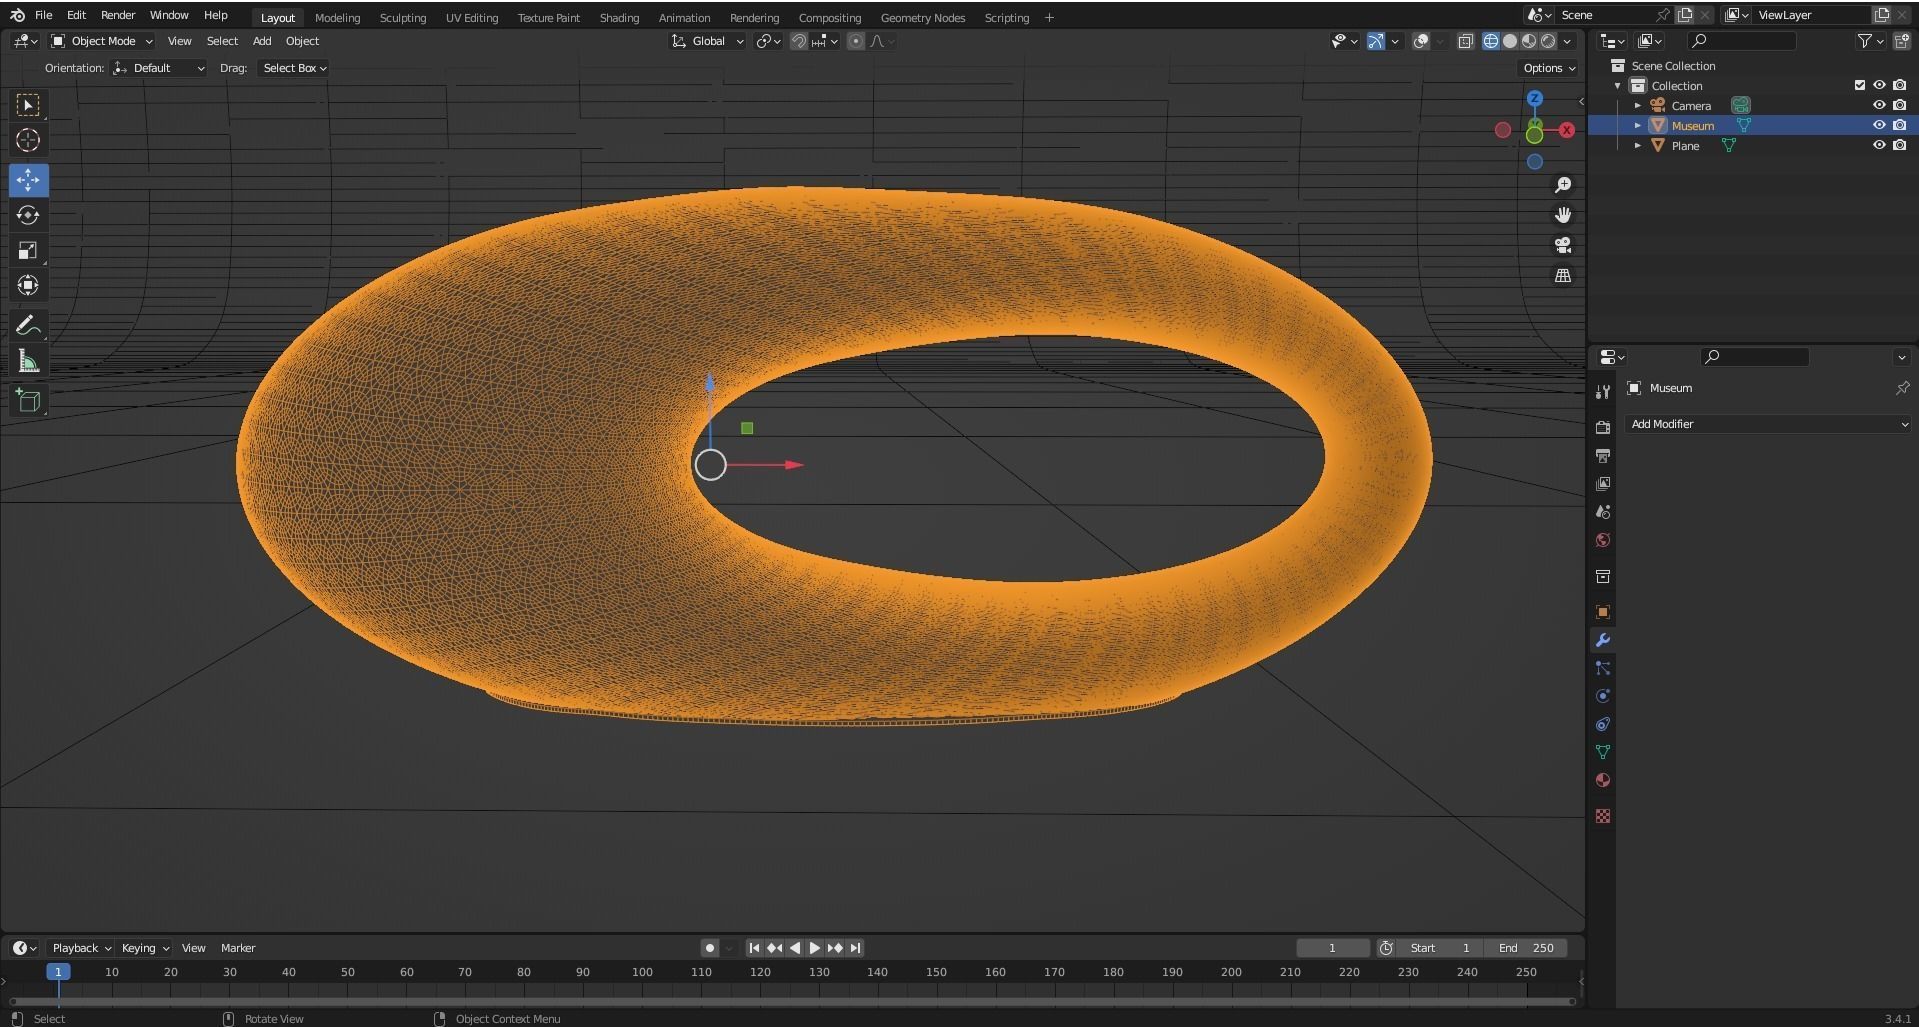Activate the 3D Cursor tool
Viewport: 1919px width, 1027px height.
point(28,140)
